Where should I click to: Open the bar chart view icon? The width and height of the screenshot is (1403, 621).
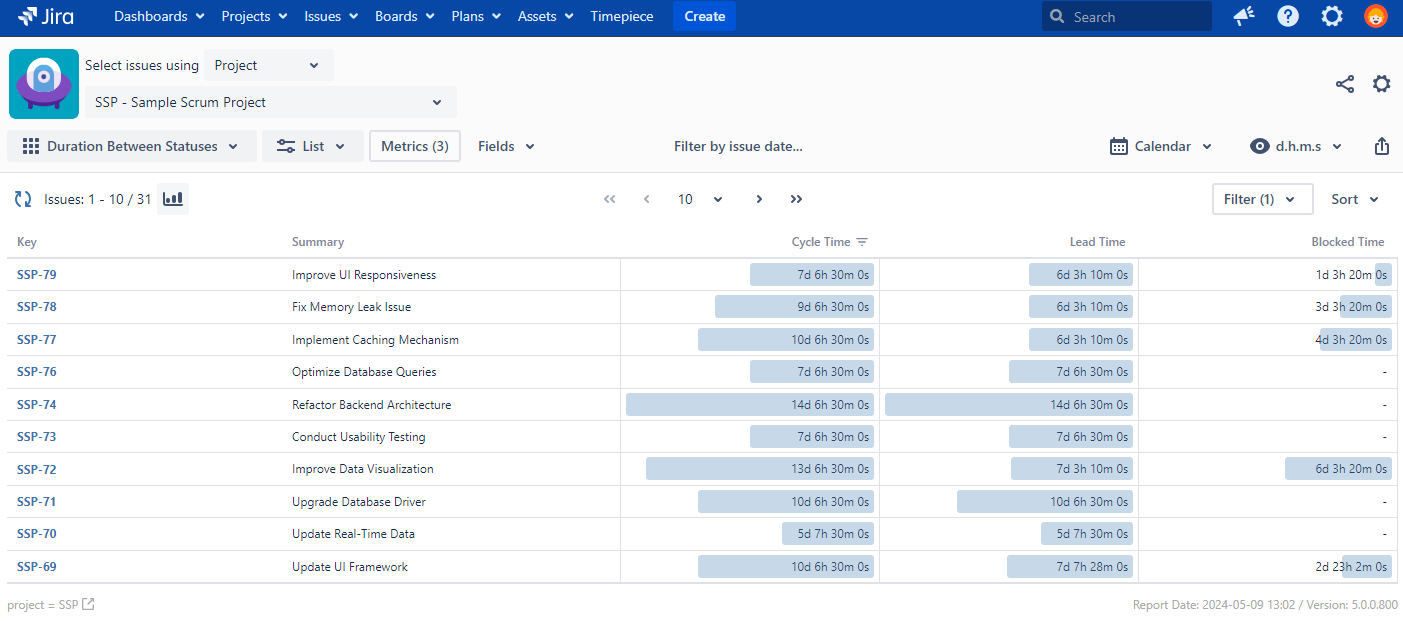pyautogui.click(x=173, y=199)
